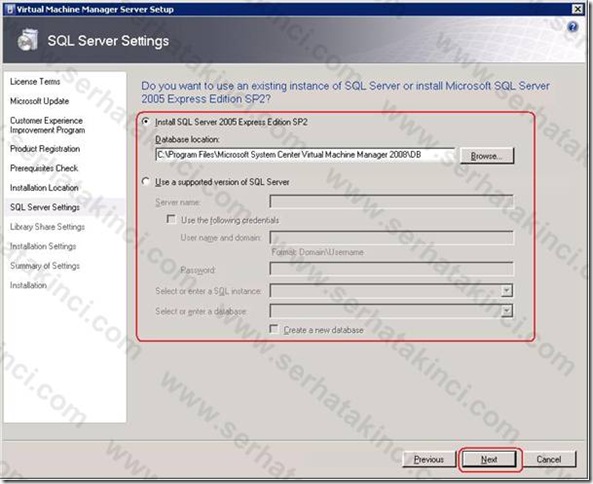The image size is (593, 484).
Task: Click Format: Domain\Username hint text
Action: coord(318,252)
